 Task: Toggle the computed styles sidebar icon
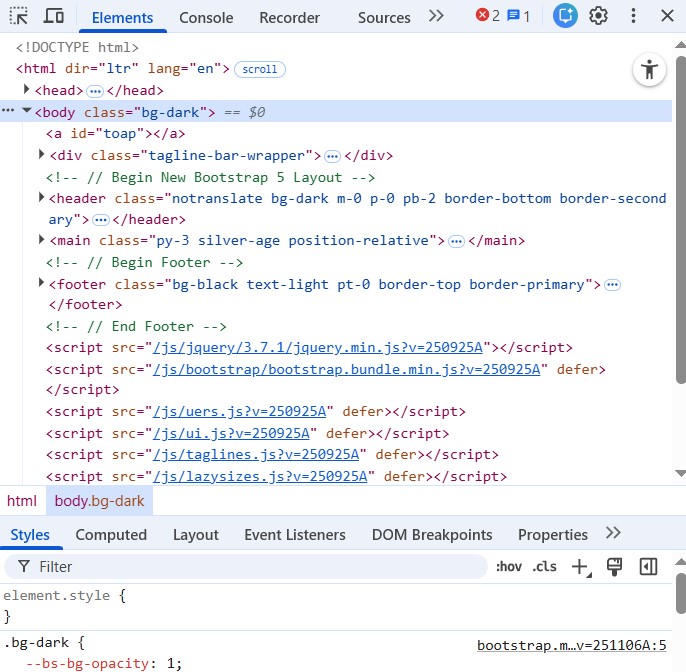click(x=648, y=567)
